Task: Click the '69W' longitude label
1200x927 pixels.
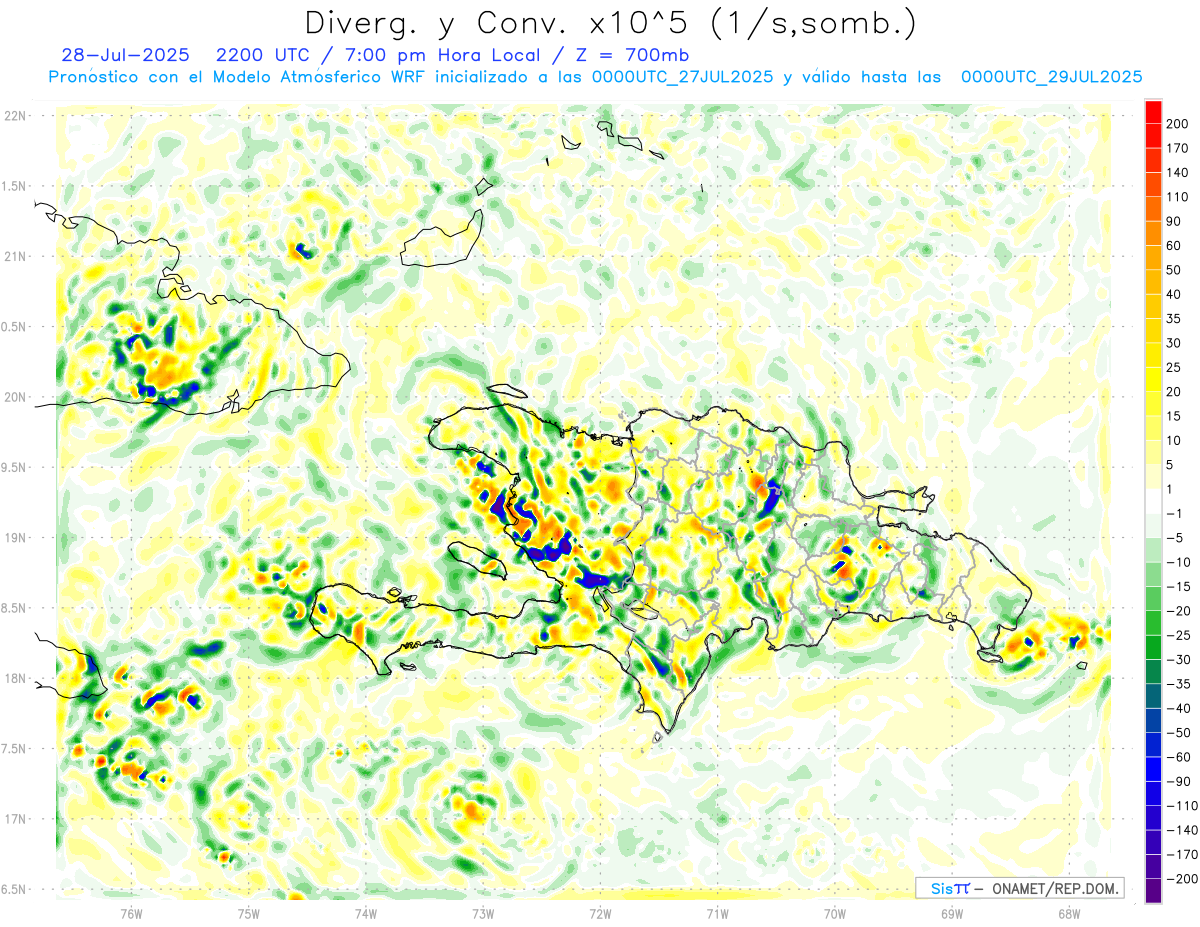Action: coord(951,913)
